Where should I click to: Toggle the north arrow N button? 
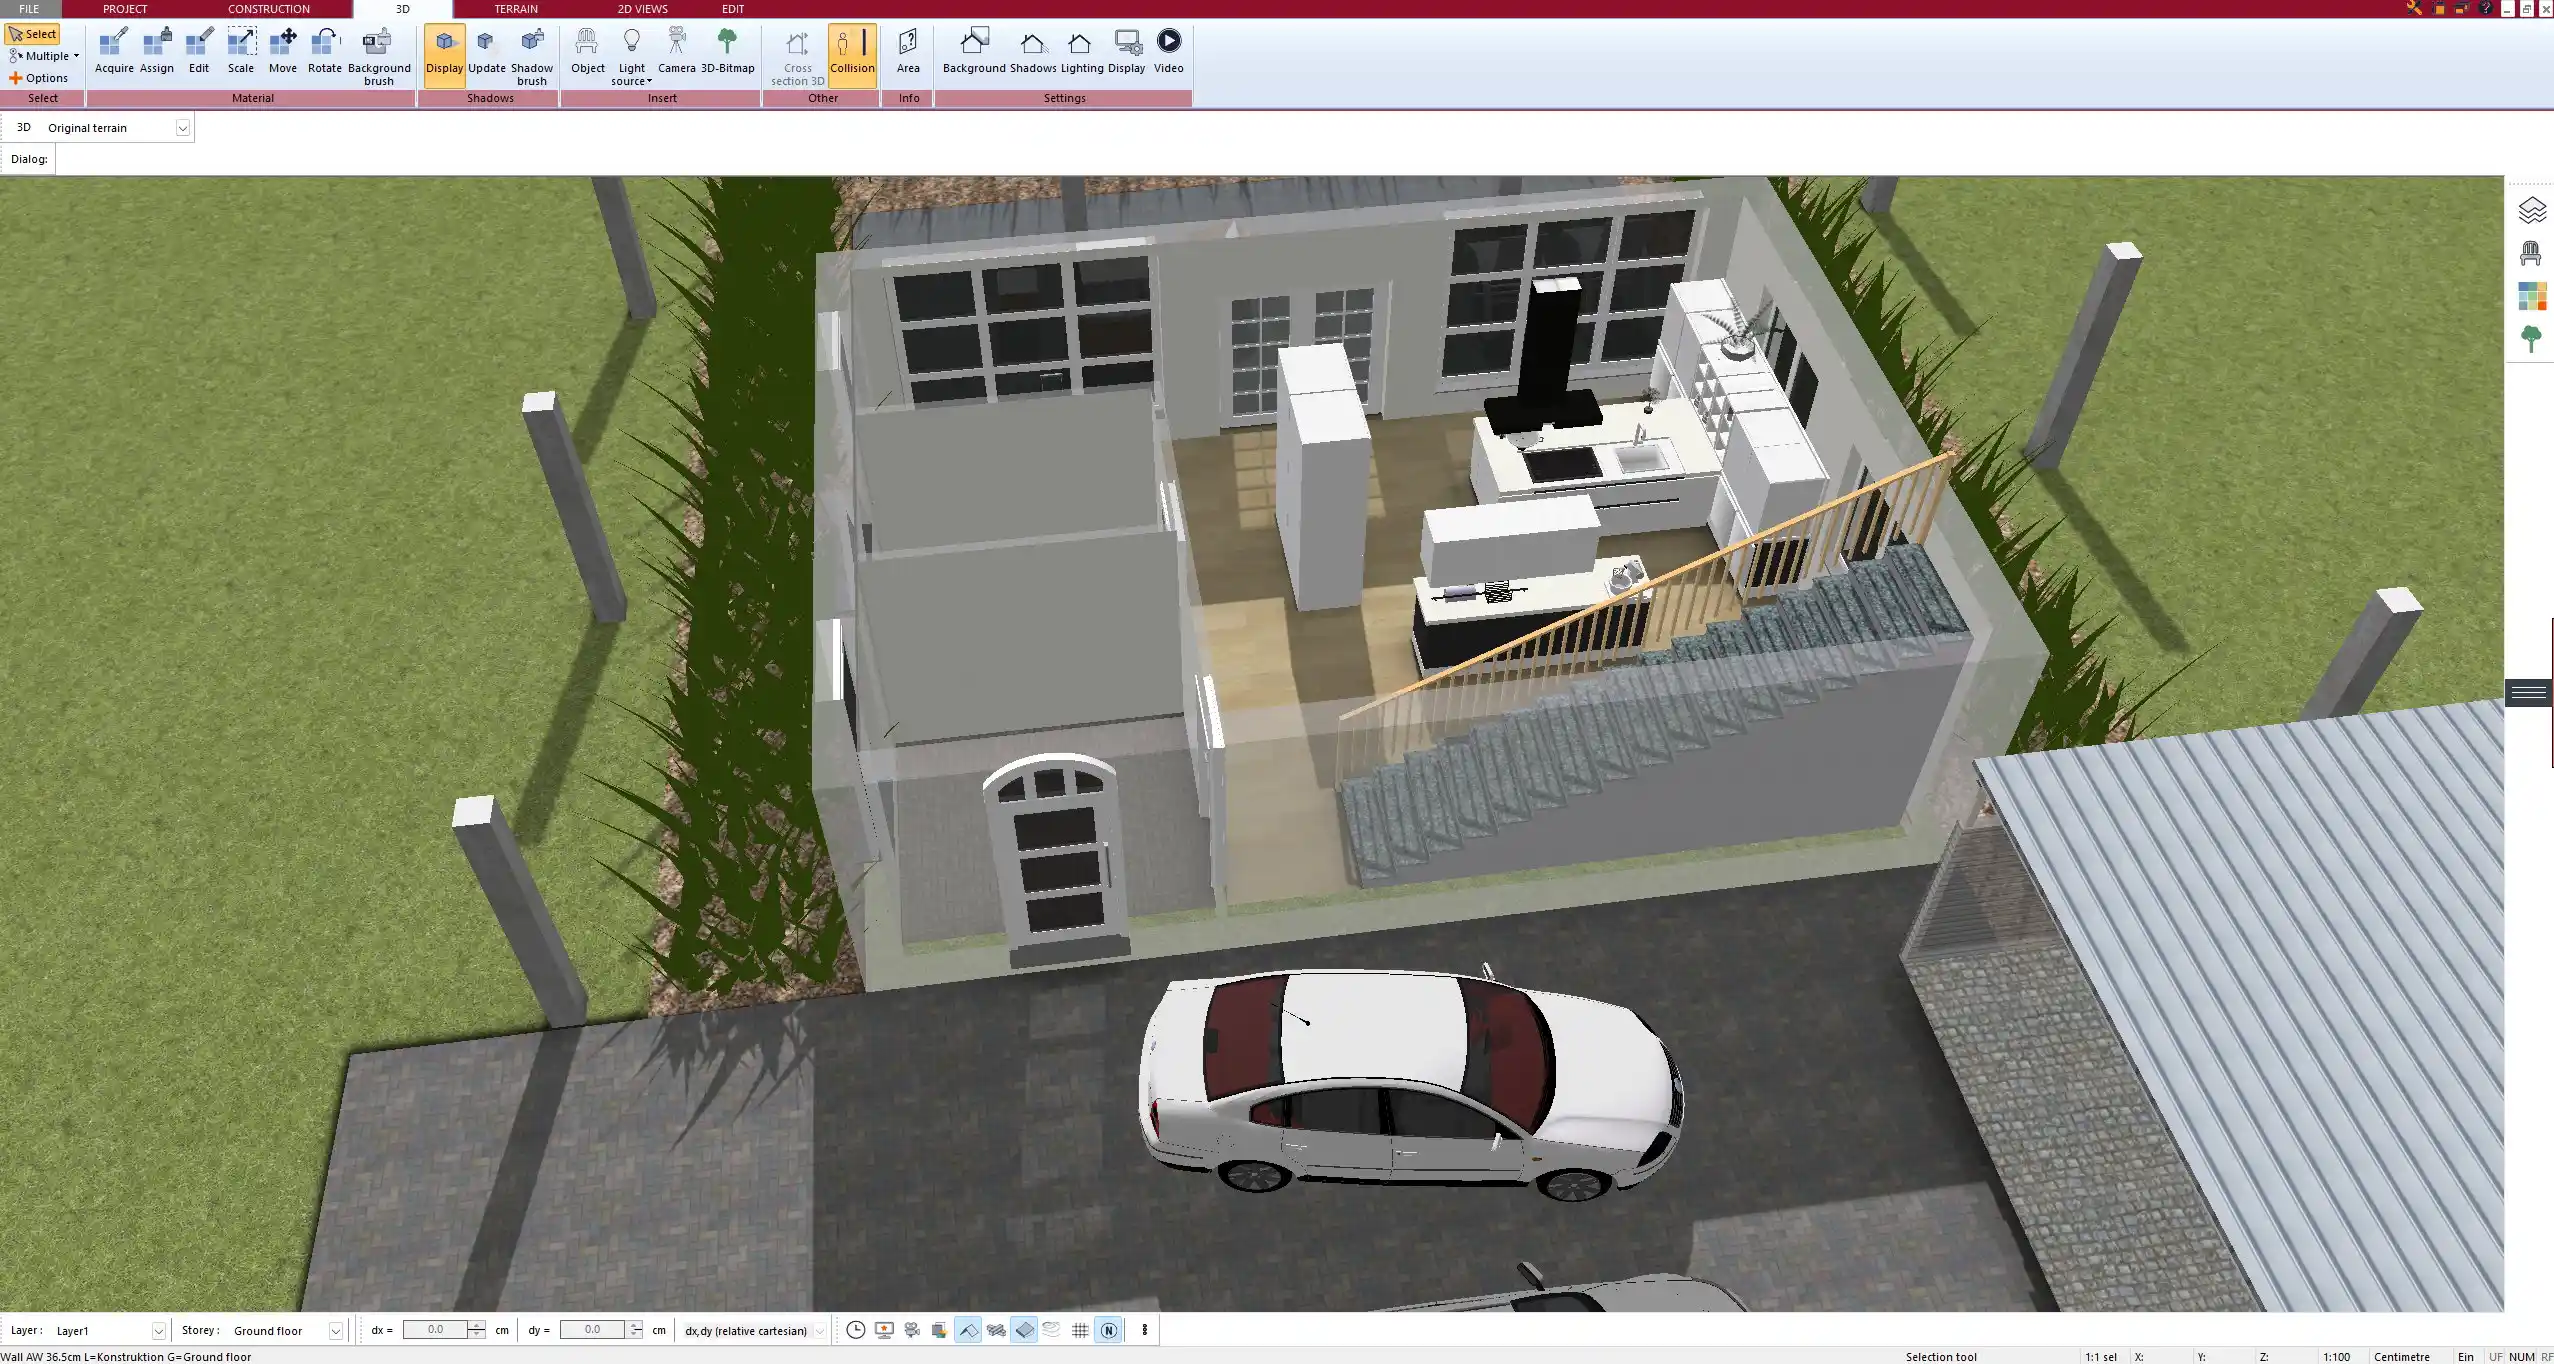pyautogui.click(x=1108, y=1330)
